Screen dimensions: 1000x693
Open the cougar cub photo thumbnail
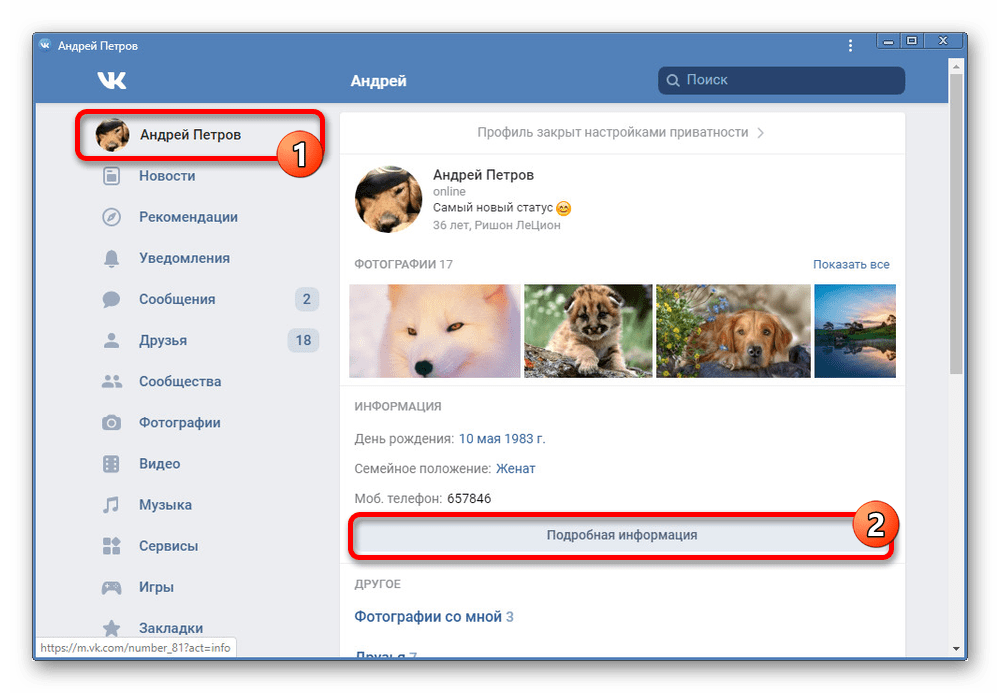[588, 331]
